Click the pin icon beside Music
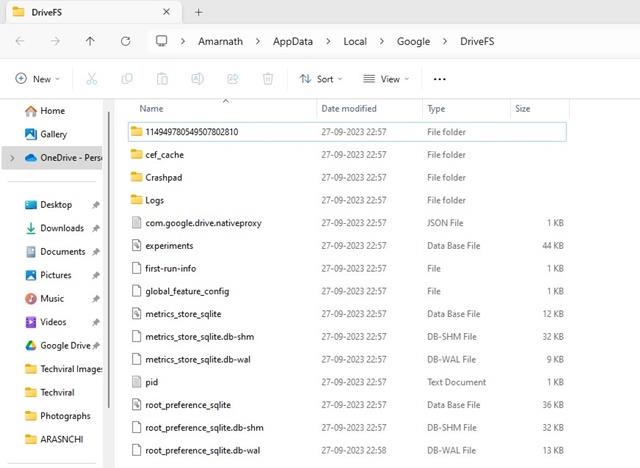This screenshot has height=468, width=640. [x=96, y=299]
